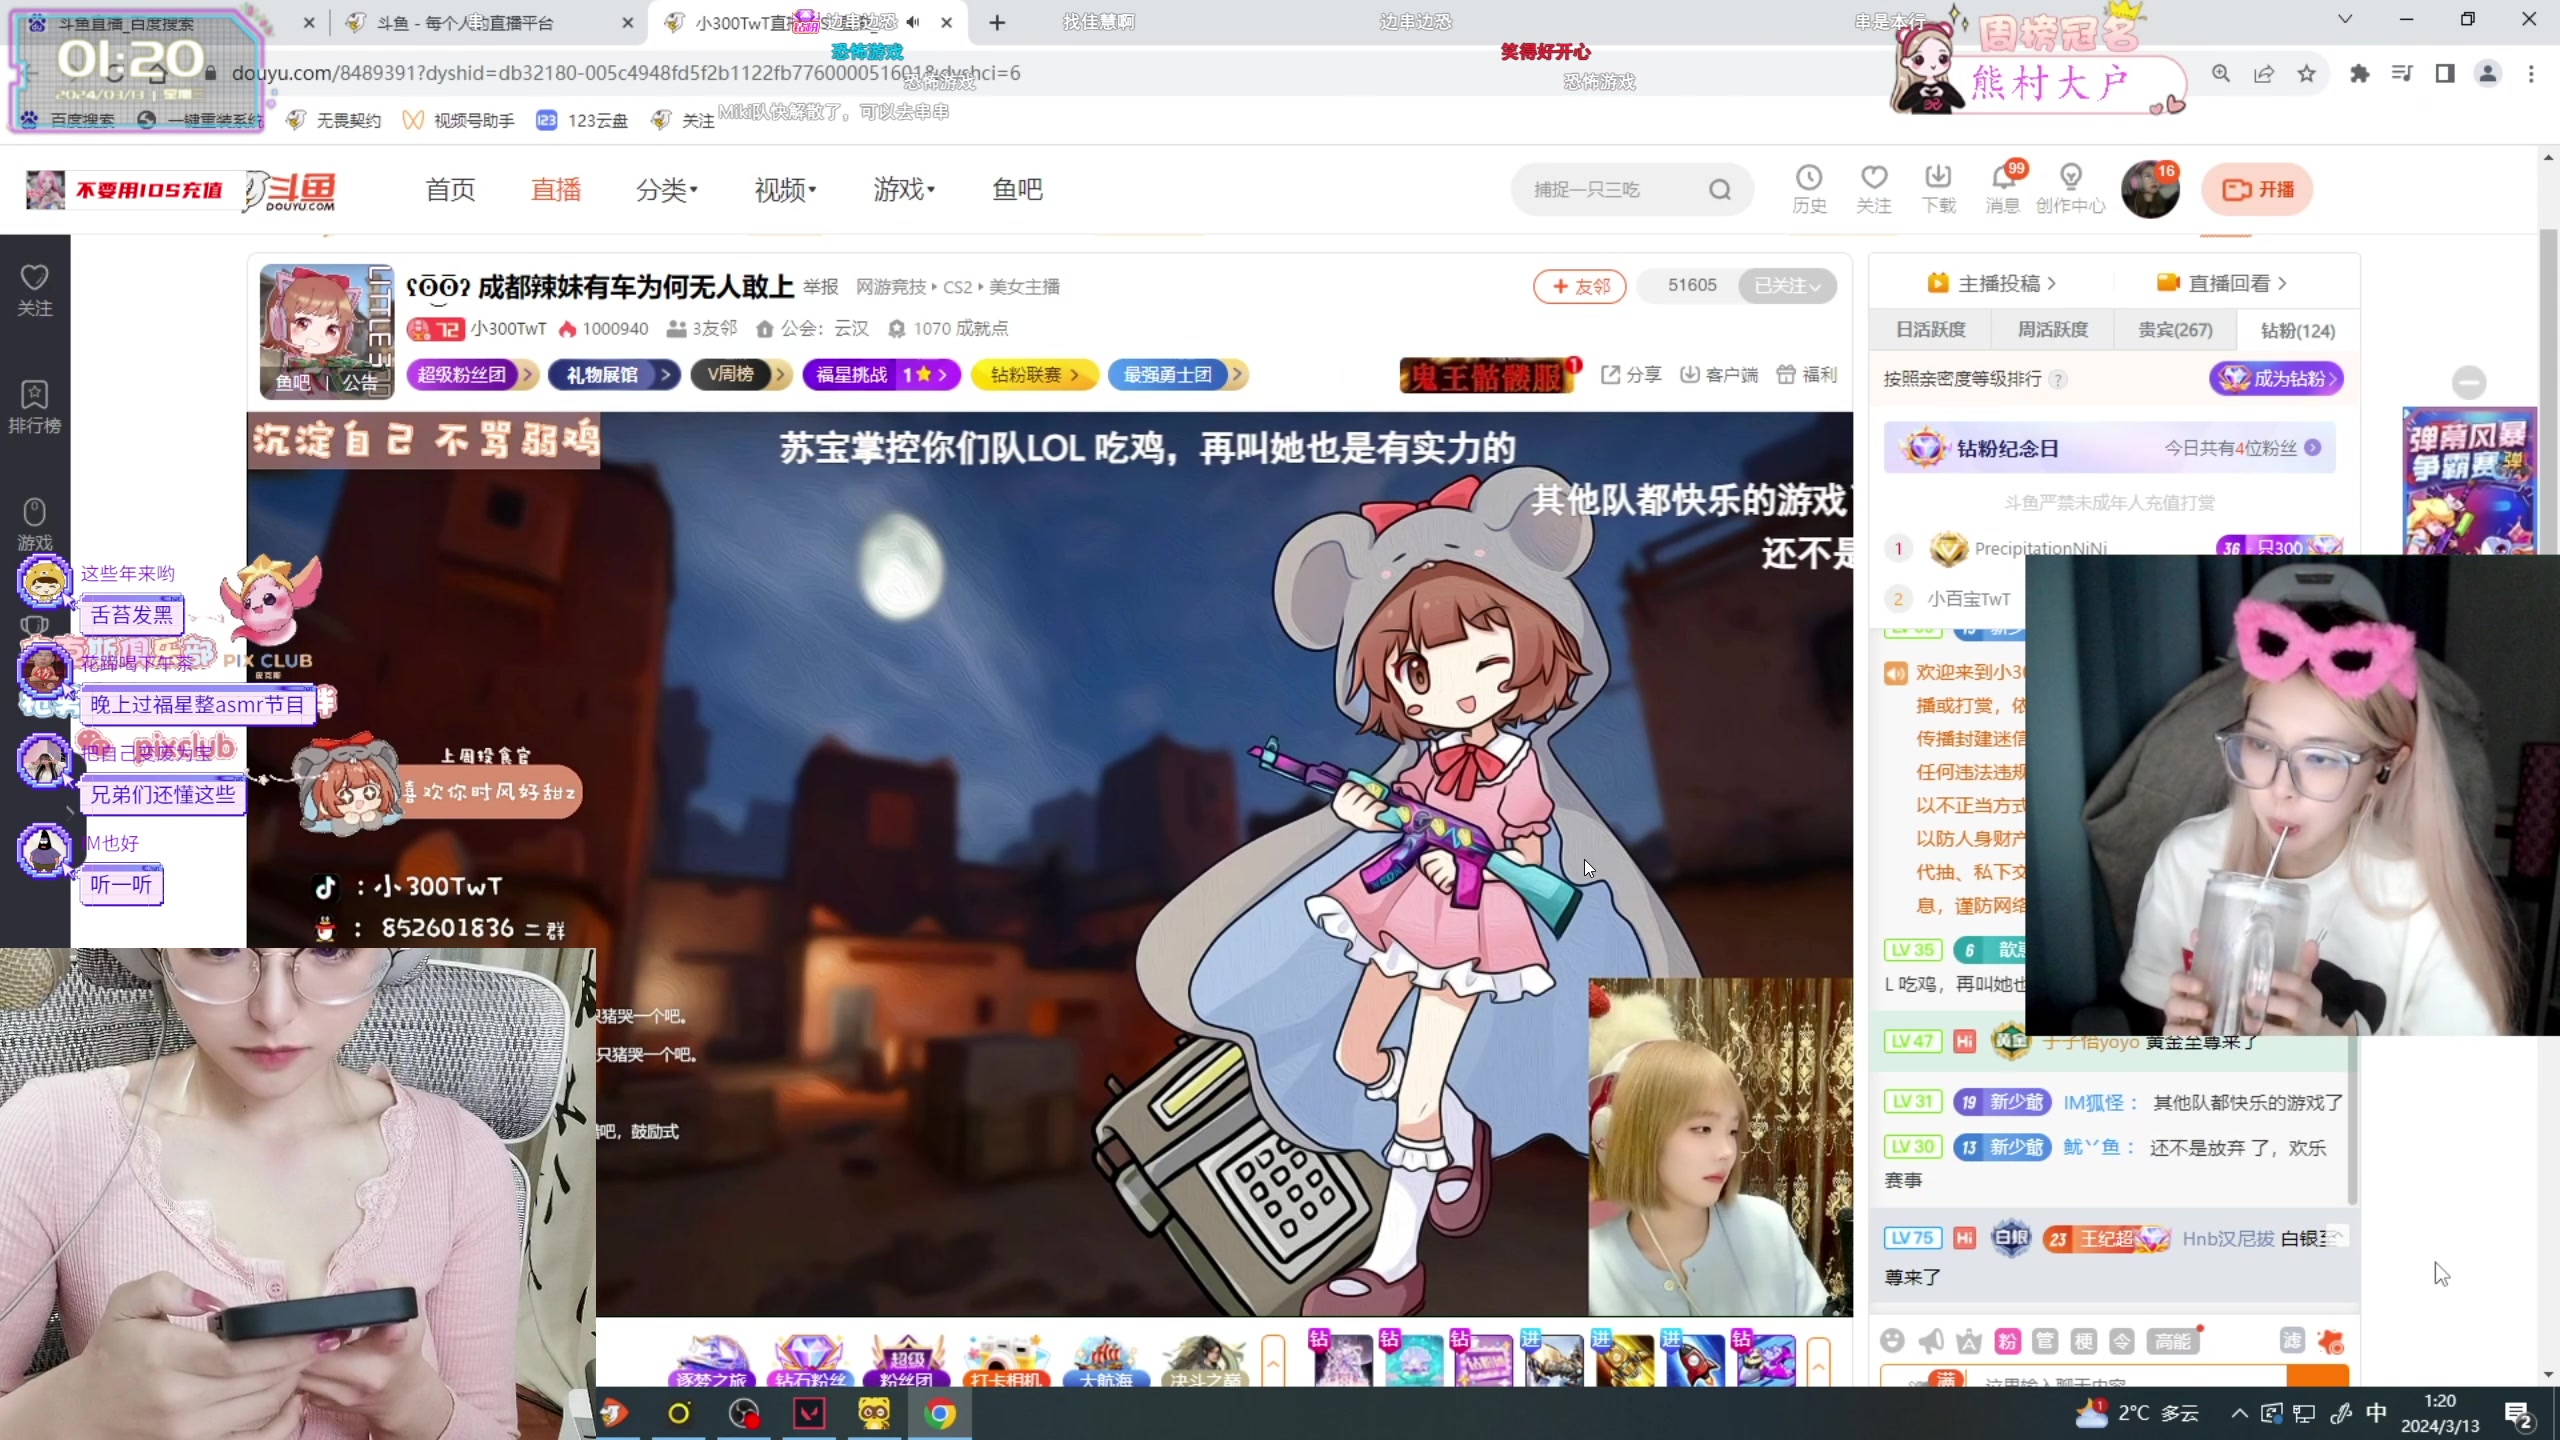Expand the 主播投稿 arrow link
This screenshot has height=1440, width=2560.
click(1991, 283)
